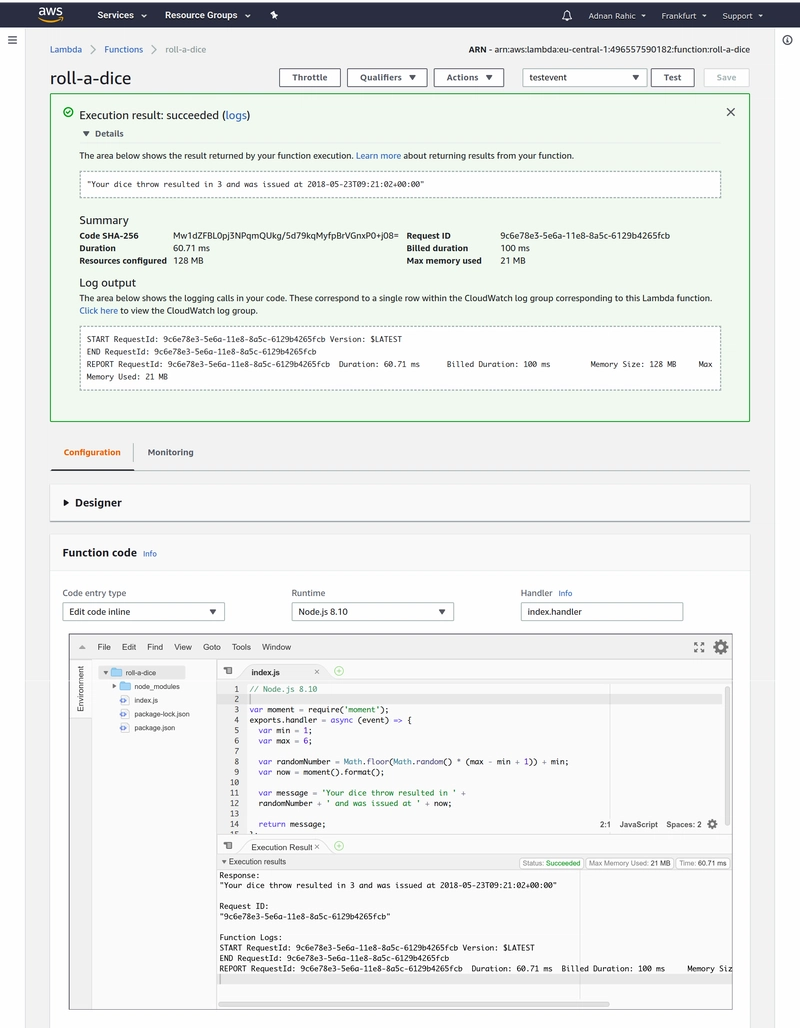Click the Handler input field
The image size is (800, 1028).
601,612
